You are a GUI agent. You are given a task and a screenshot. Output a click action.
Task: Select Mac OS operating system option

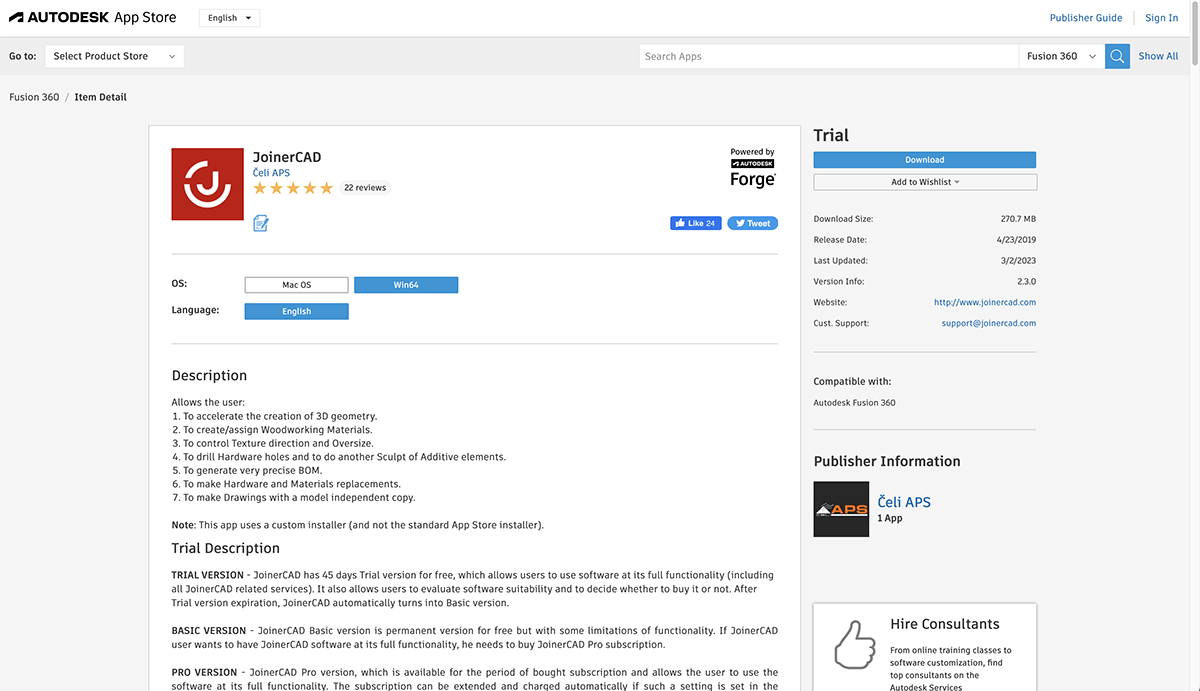click(x=296, y=285)
